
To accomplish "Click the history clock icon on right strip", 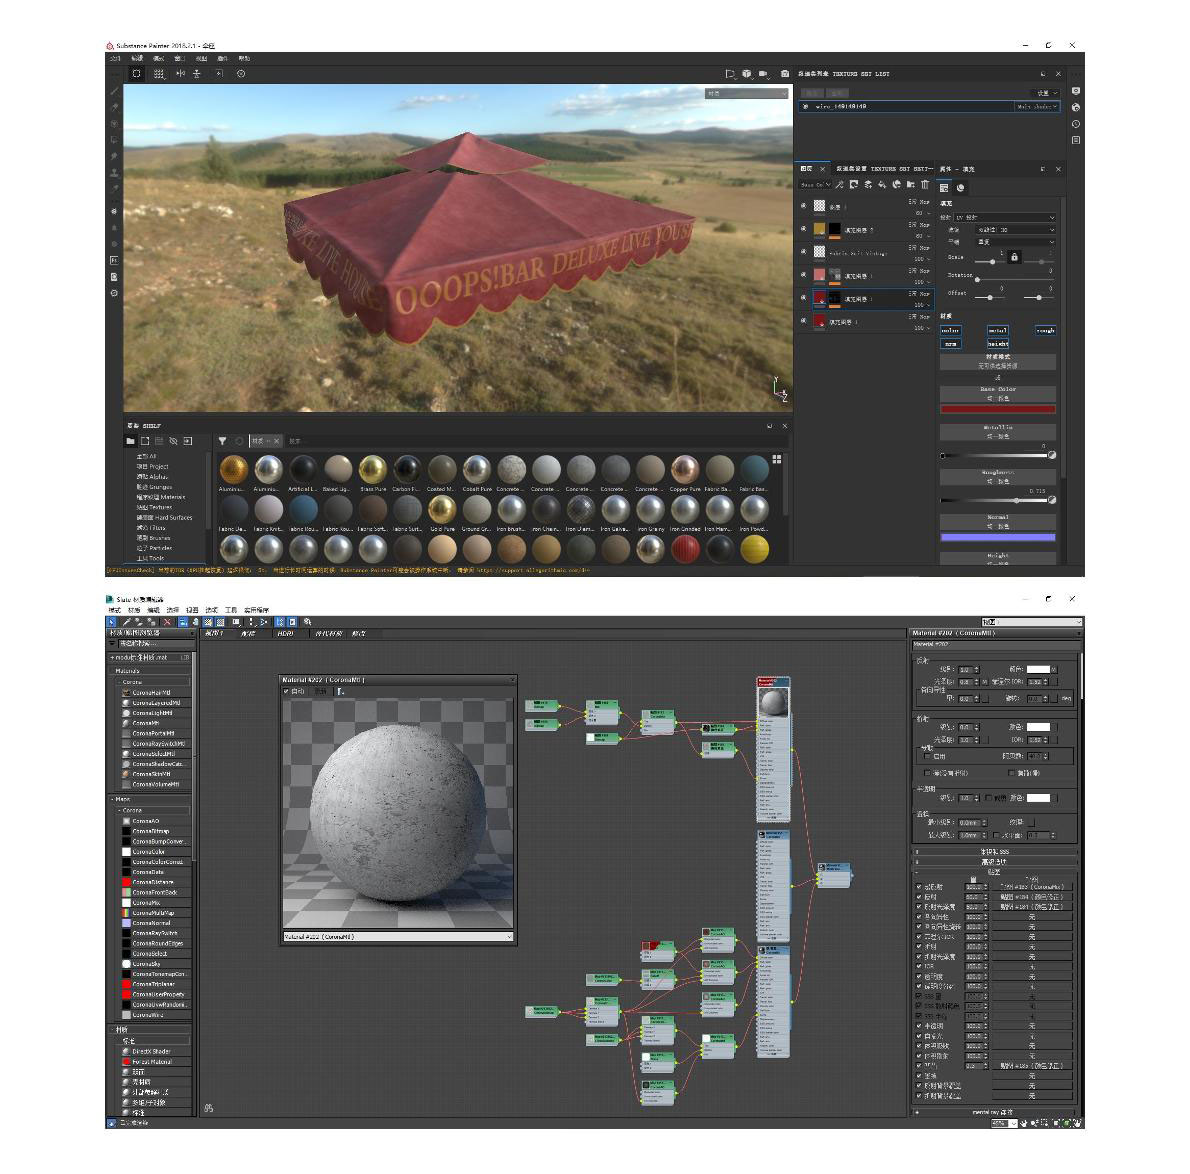I will pos(1075,124).
